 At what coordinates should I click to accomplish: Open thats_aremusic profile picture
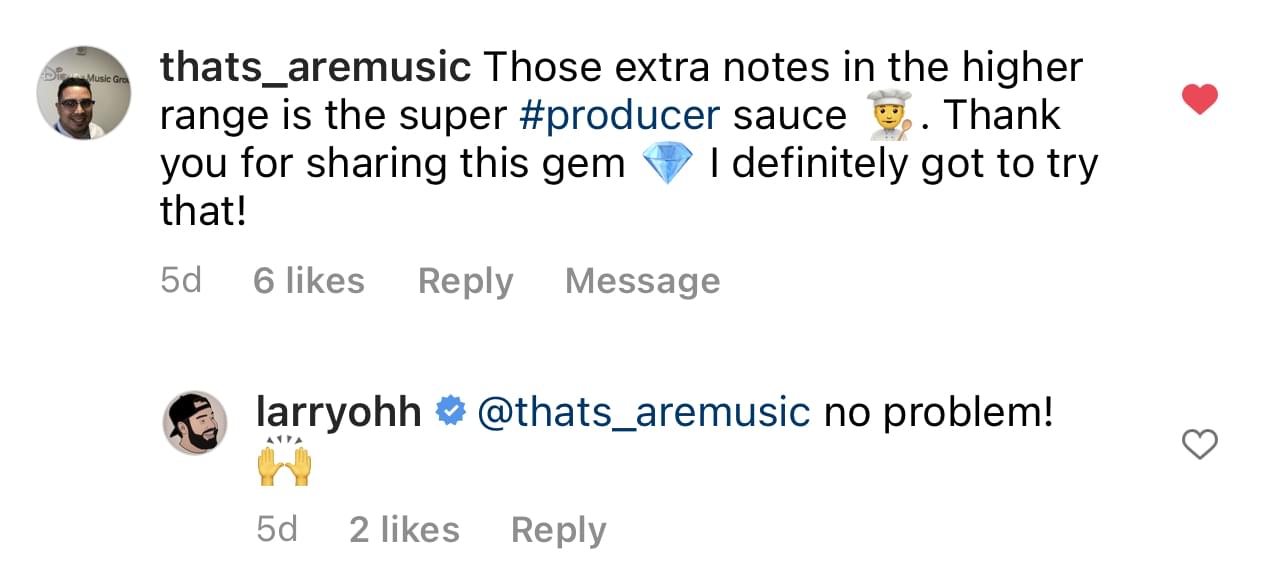click(x=84, y=93)
